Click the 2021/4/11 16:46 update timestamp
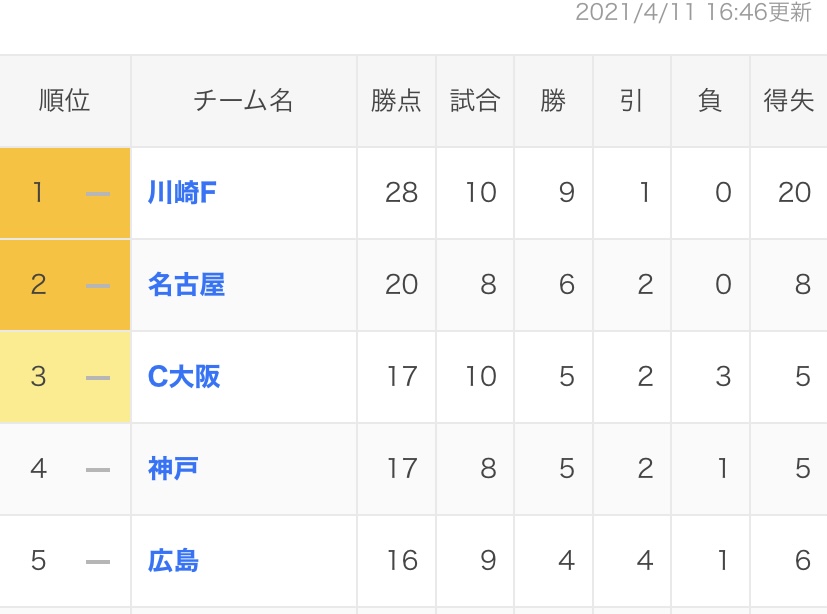The height and width of the screenshot is (614, 827). click(693, 14)
